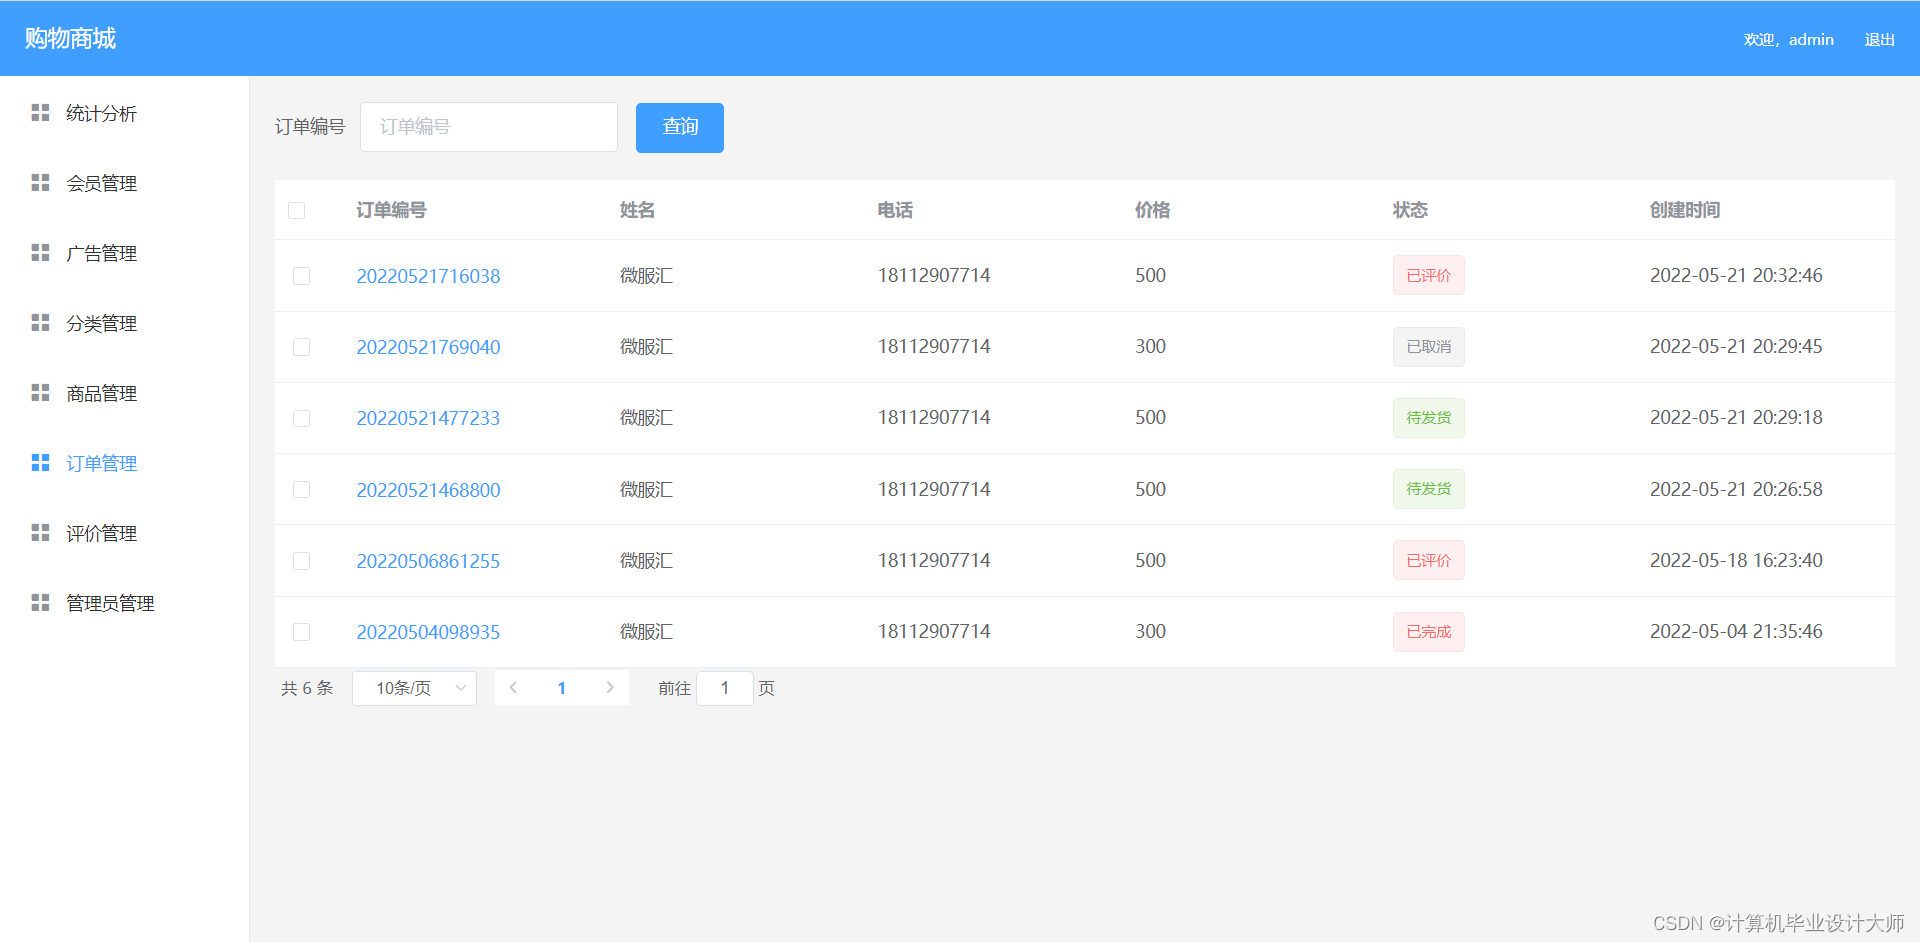Click the 创建时间 column header
This screenshot has height=942, width=1920.
[1685, 210]
